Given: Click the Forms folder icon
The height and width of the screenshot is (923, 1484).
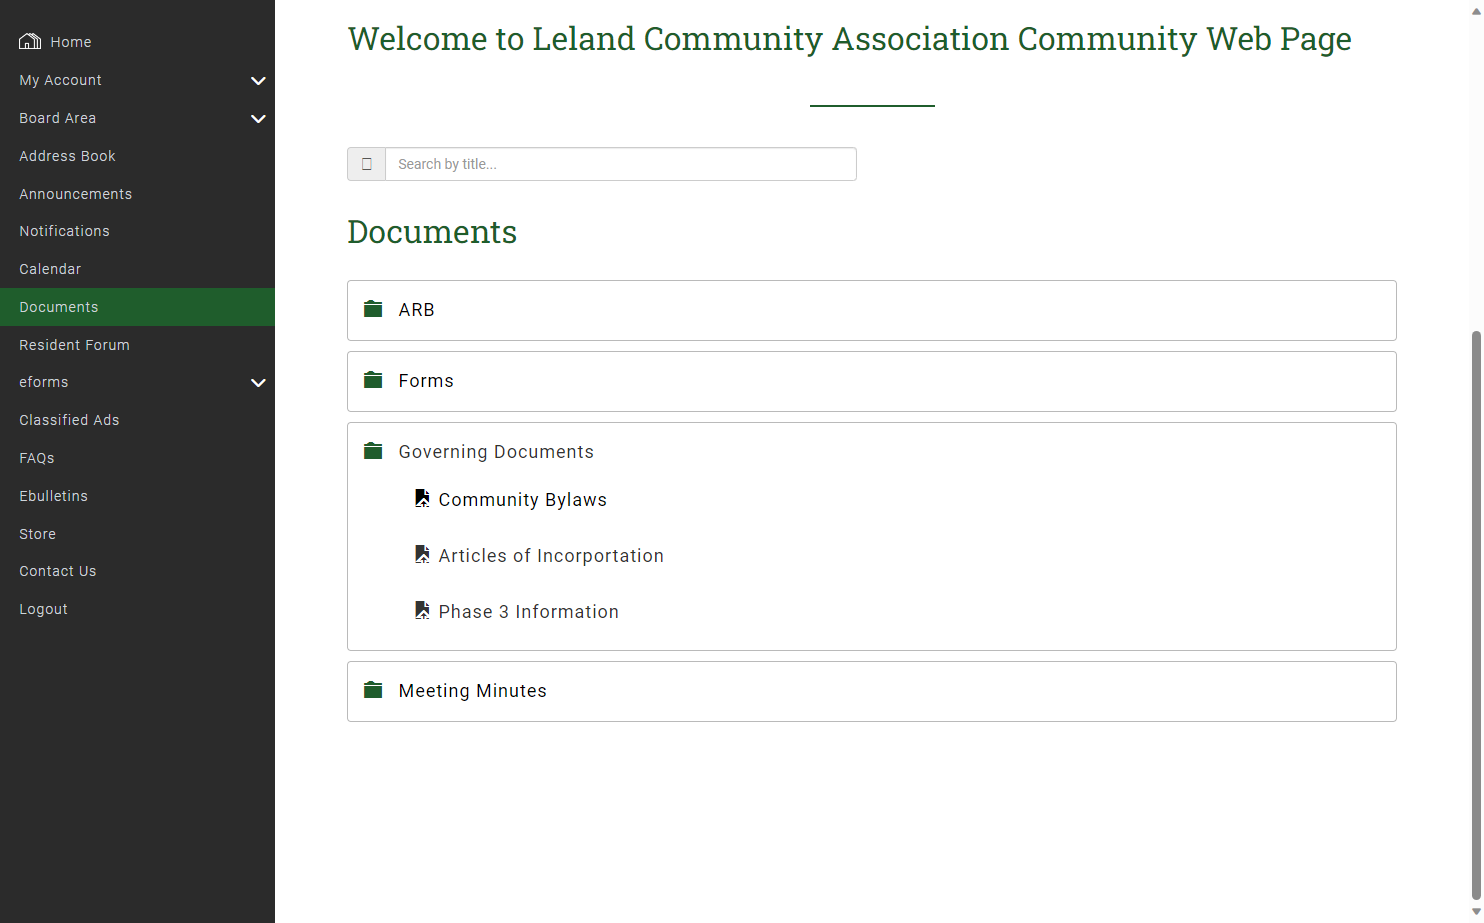Looking at the screenshot, I should tap(373, 380).
